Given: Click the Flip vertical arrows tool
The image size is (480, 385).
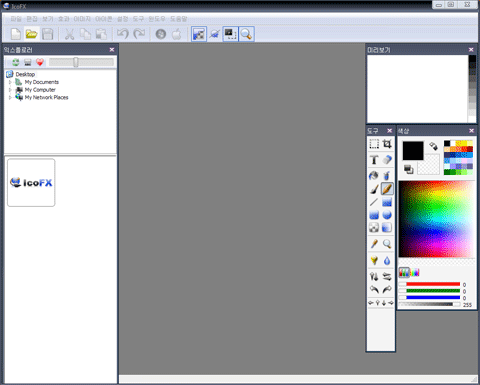Looking at the screenshot, I should coord(374,276).
